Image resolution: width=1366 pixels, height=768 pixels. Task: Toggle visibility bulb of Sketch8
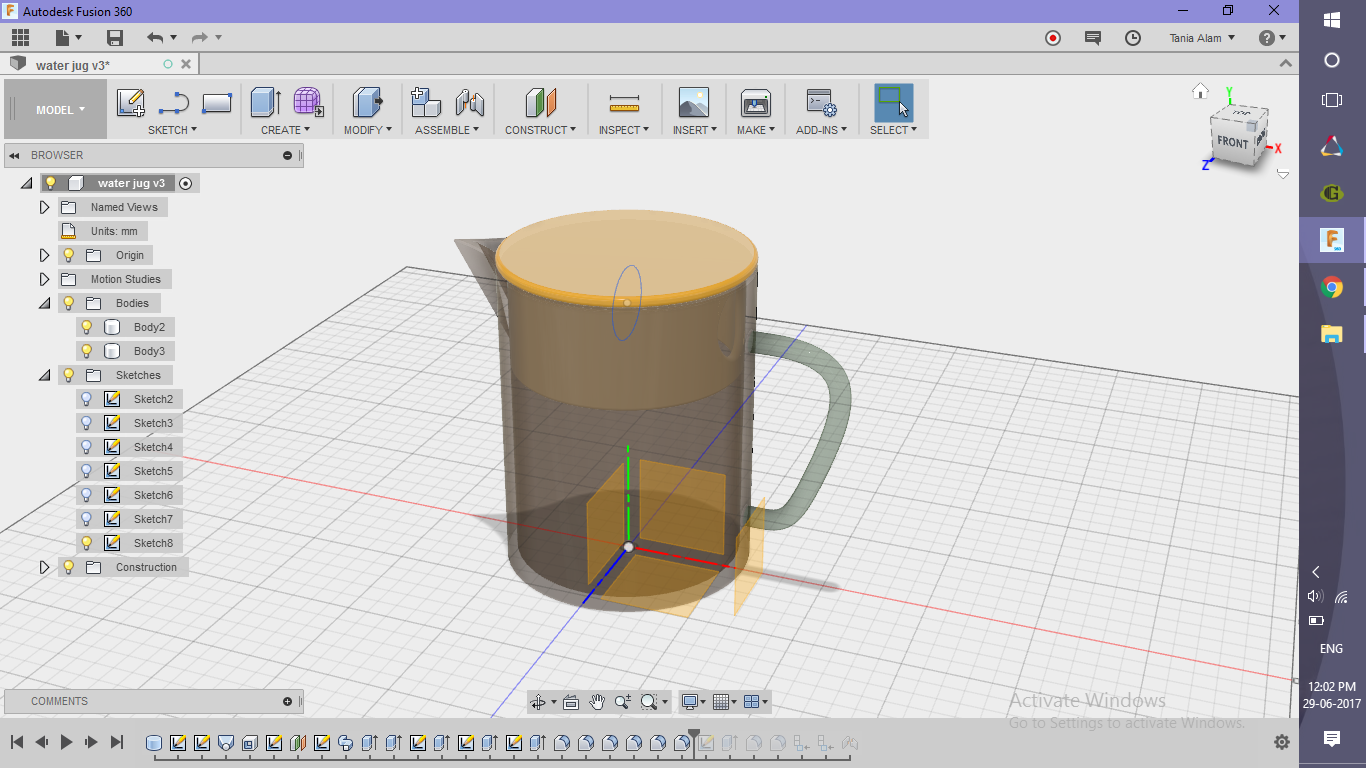click(87, 543)
